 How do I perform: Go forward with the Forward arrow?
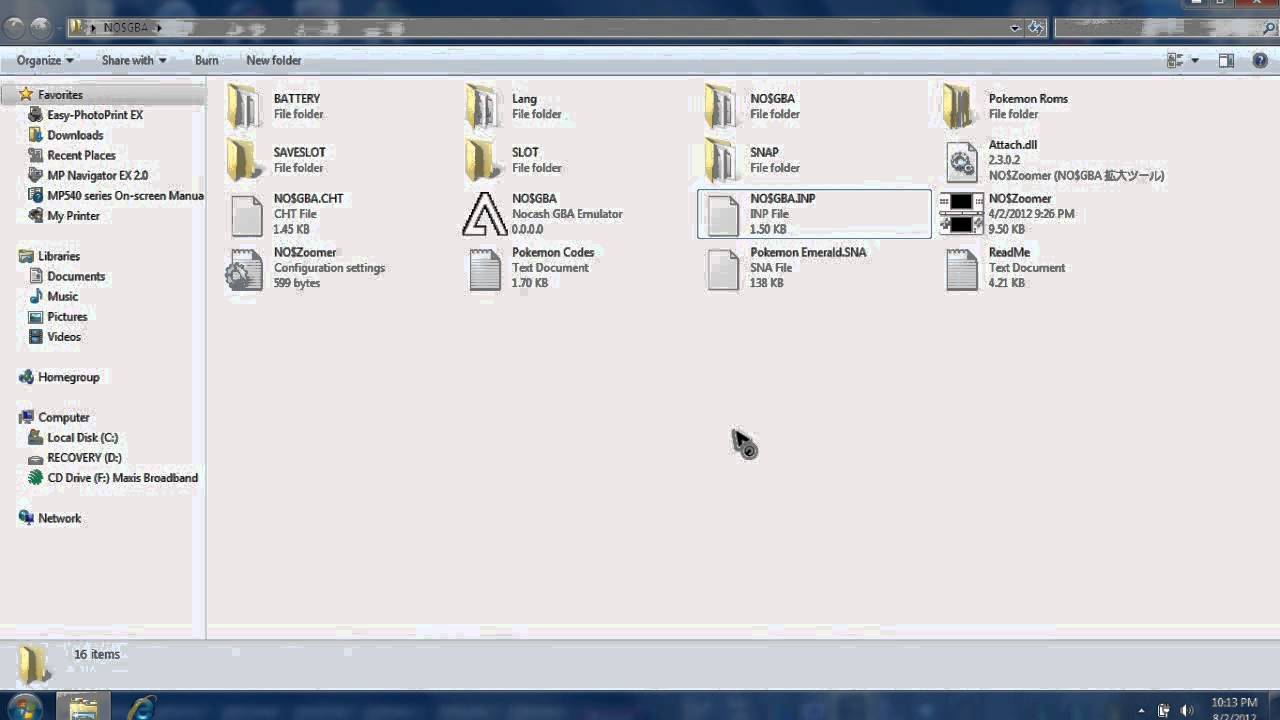42,28
